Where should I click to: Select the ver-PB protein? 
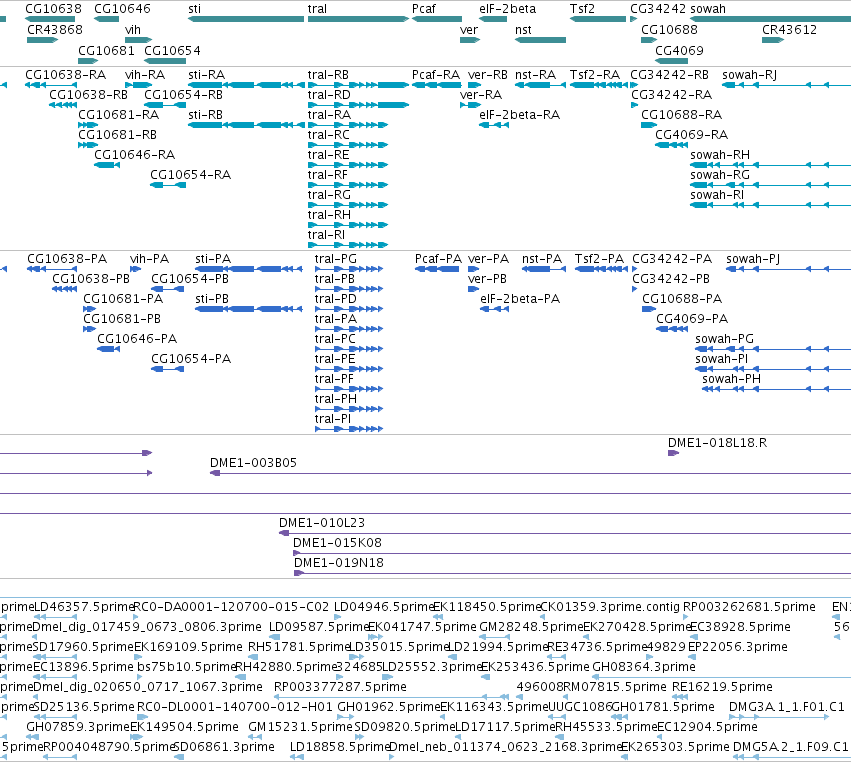pyautogui.click(x=473, y=289)
